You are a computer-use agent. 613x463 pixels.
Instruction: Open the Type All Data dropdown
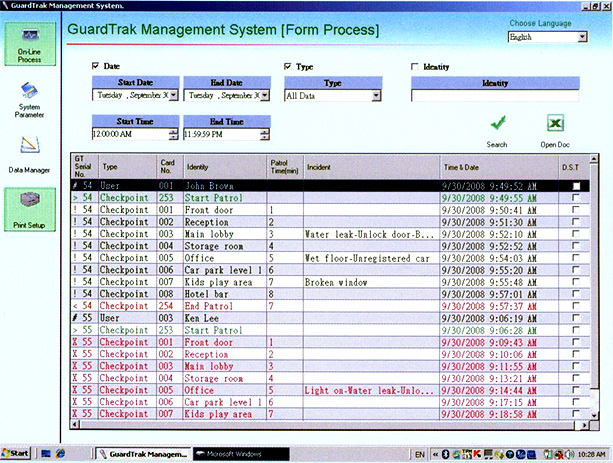376,96
